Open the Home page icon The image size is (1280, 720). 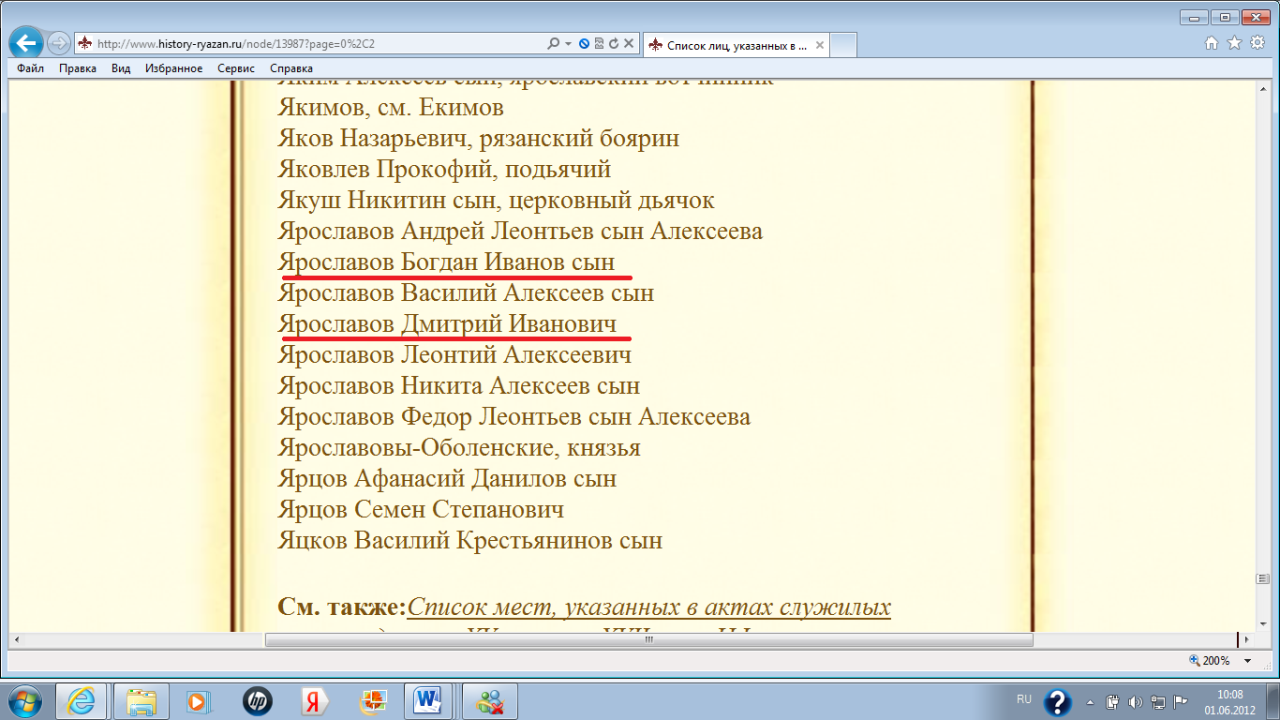click(1211, 43)
